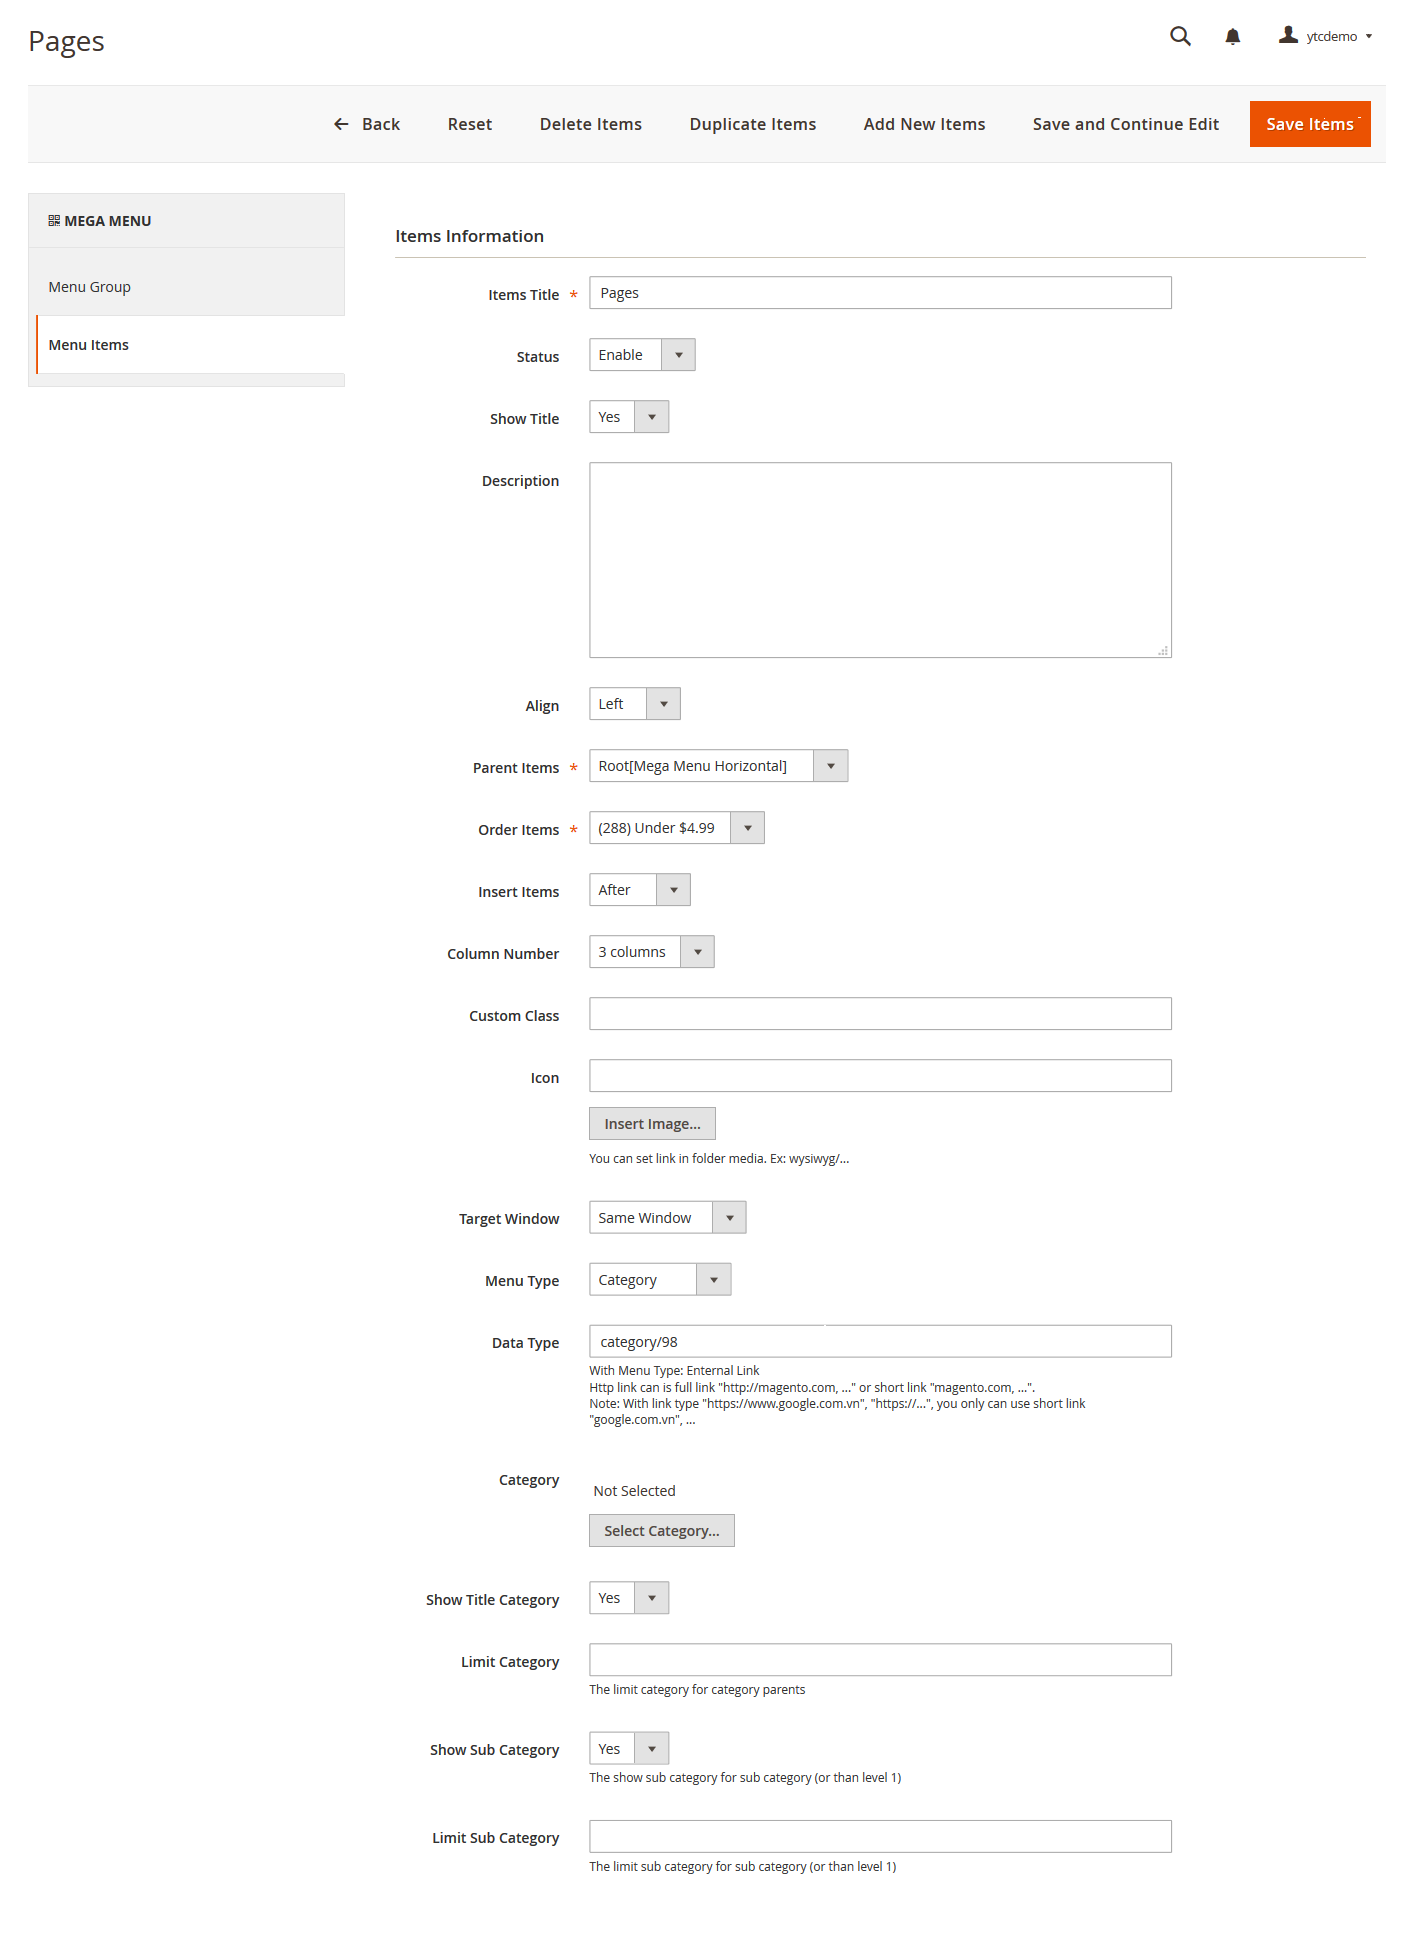1404x1949 pixels.
Task: Open the Show Sub Category dropdown
Action: (x=629, y=1749)
